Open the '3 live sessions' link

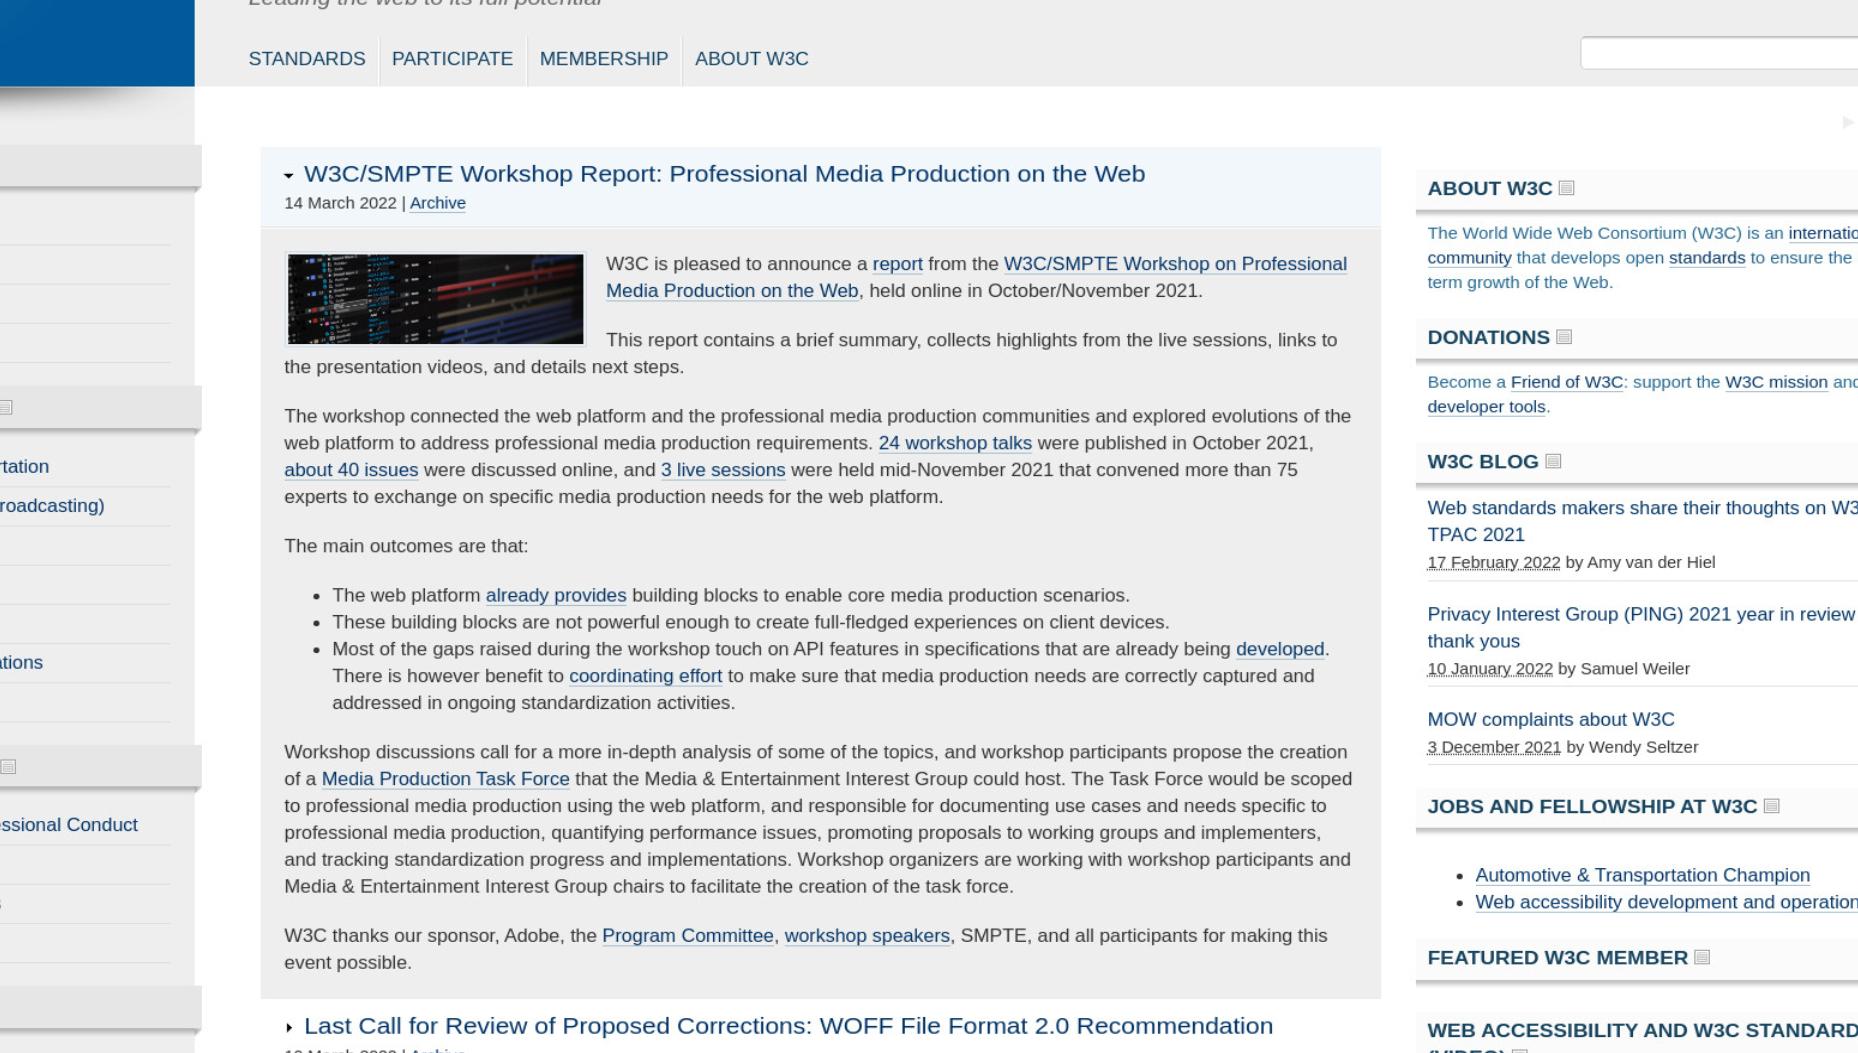click(x=723, y=470)
